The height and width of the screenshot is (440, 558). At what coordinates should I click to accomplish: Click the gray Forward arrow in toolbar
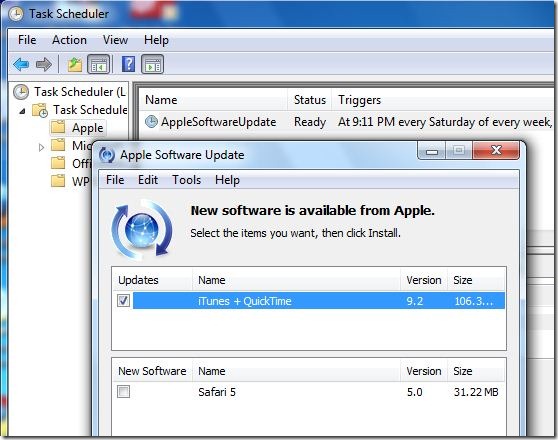pos(44,65)
